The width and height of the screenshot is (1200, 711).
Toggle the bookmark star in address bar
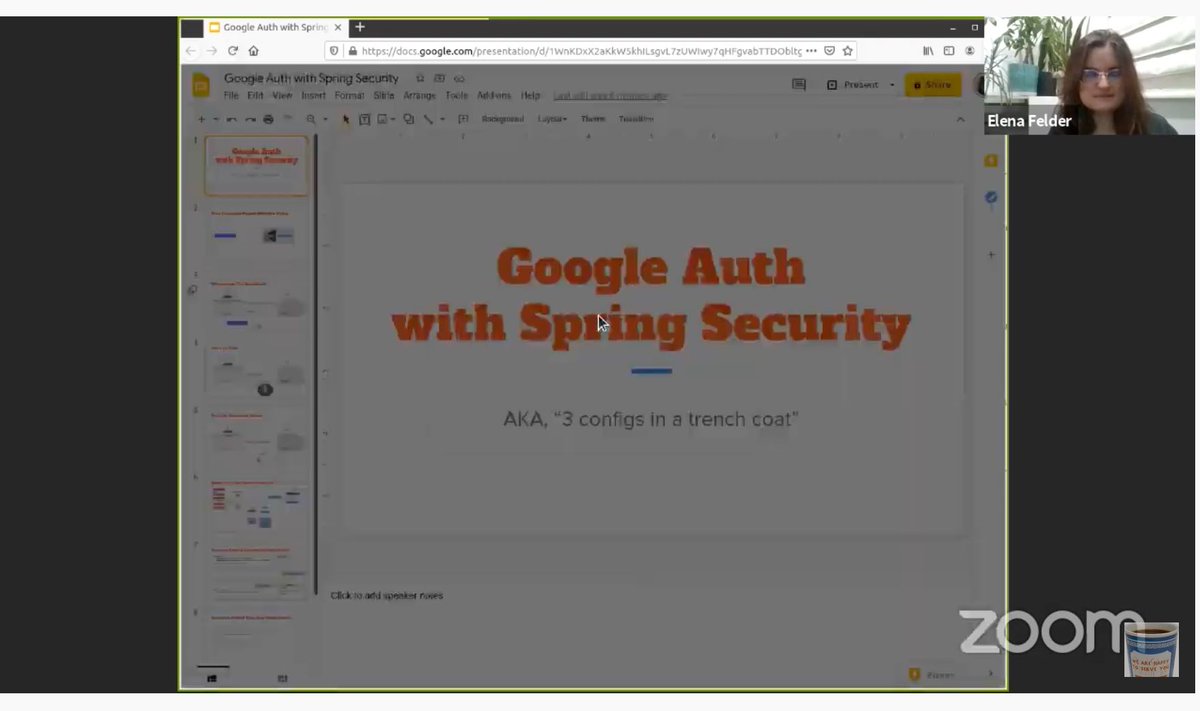coord(848,50)
